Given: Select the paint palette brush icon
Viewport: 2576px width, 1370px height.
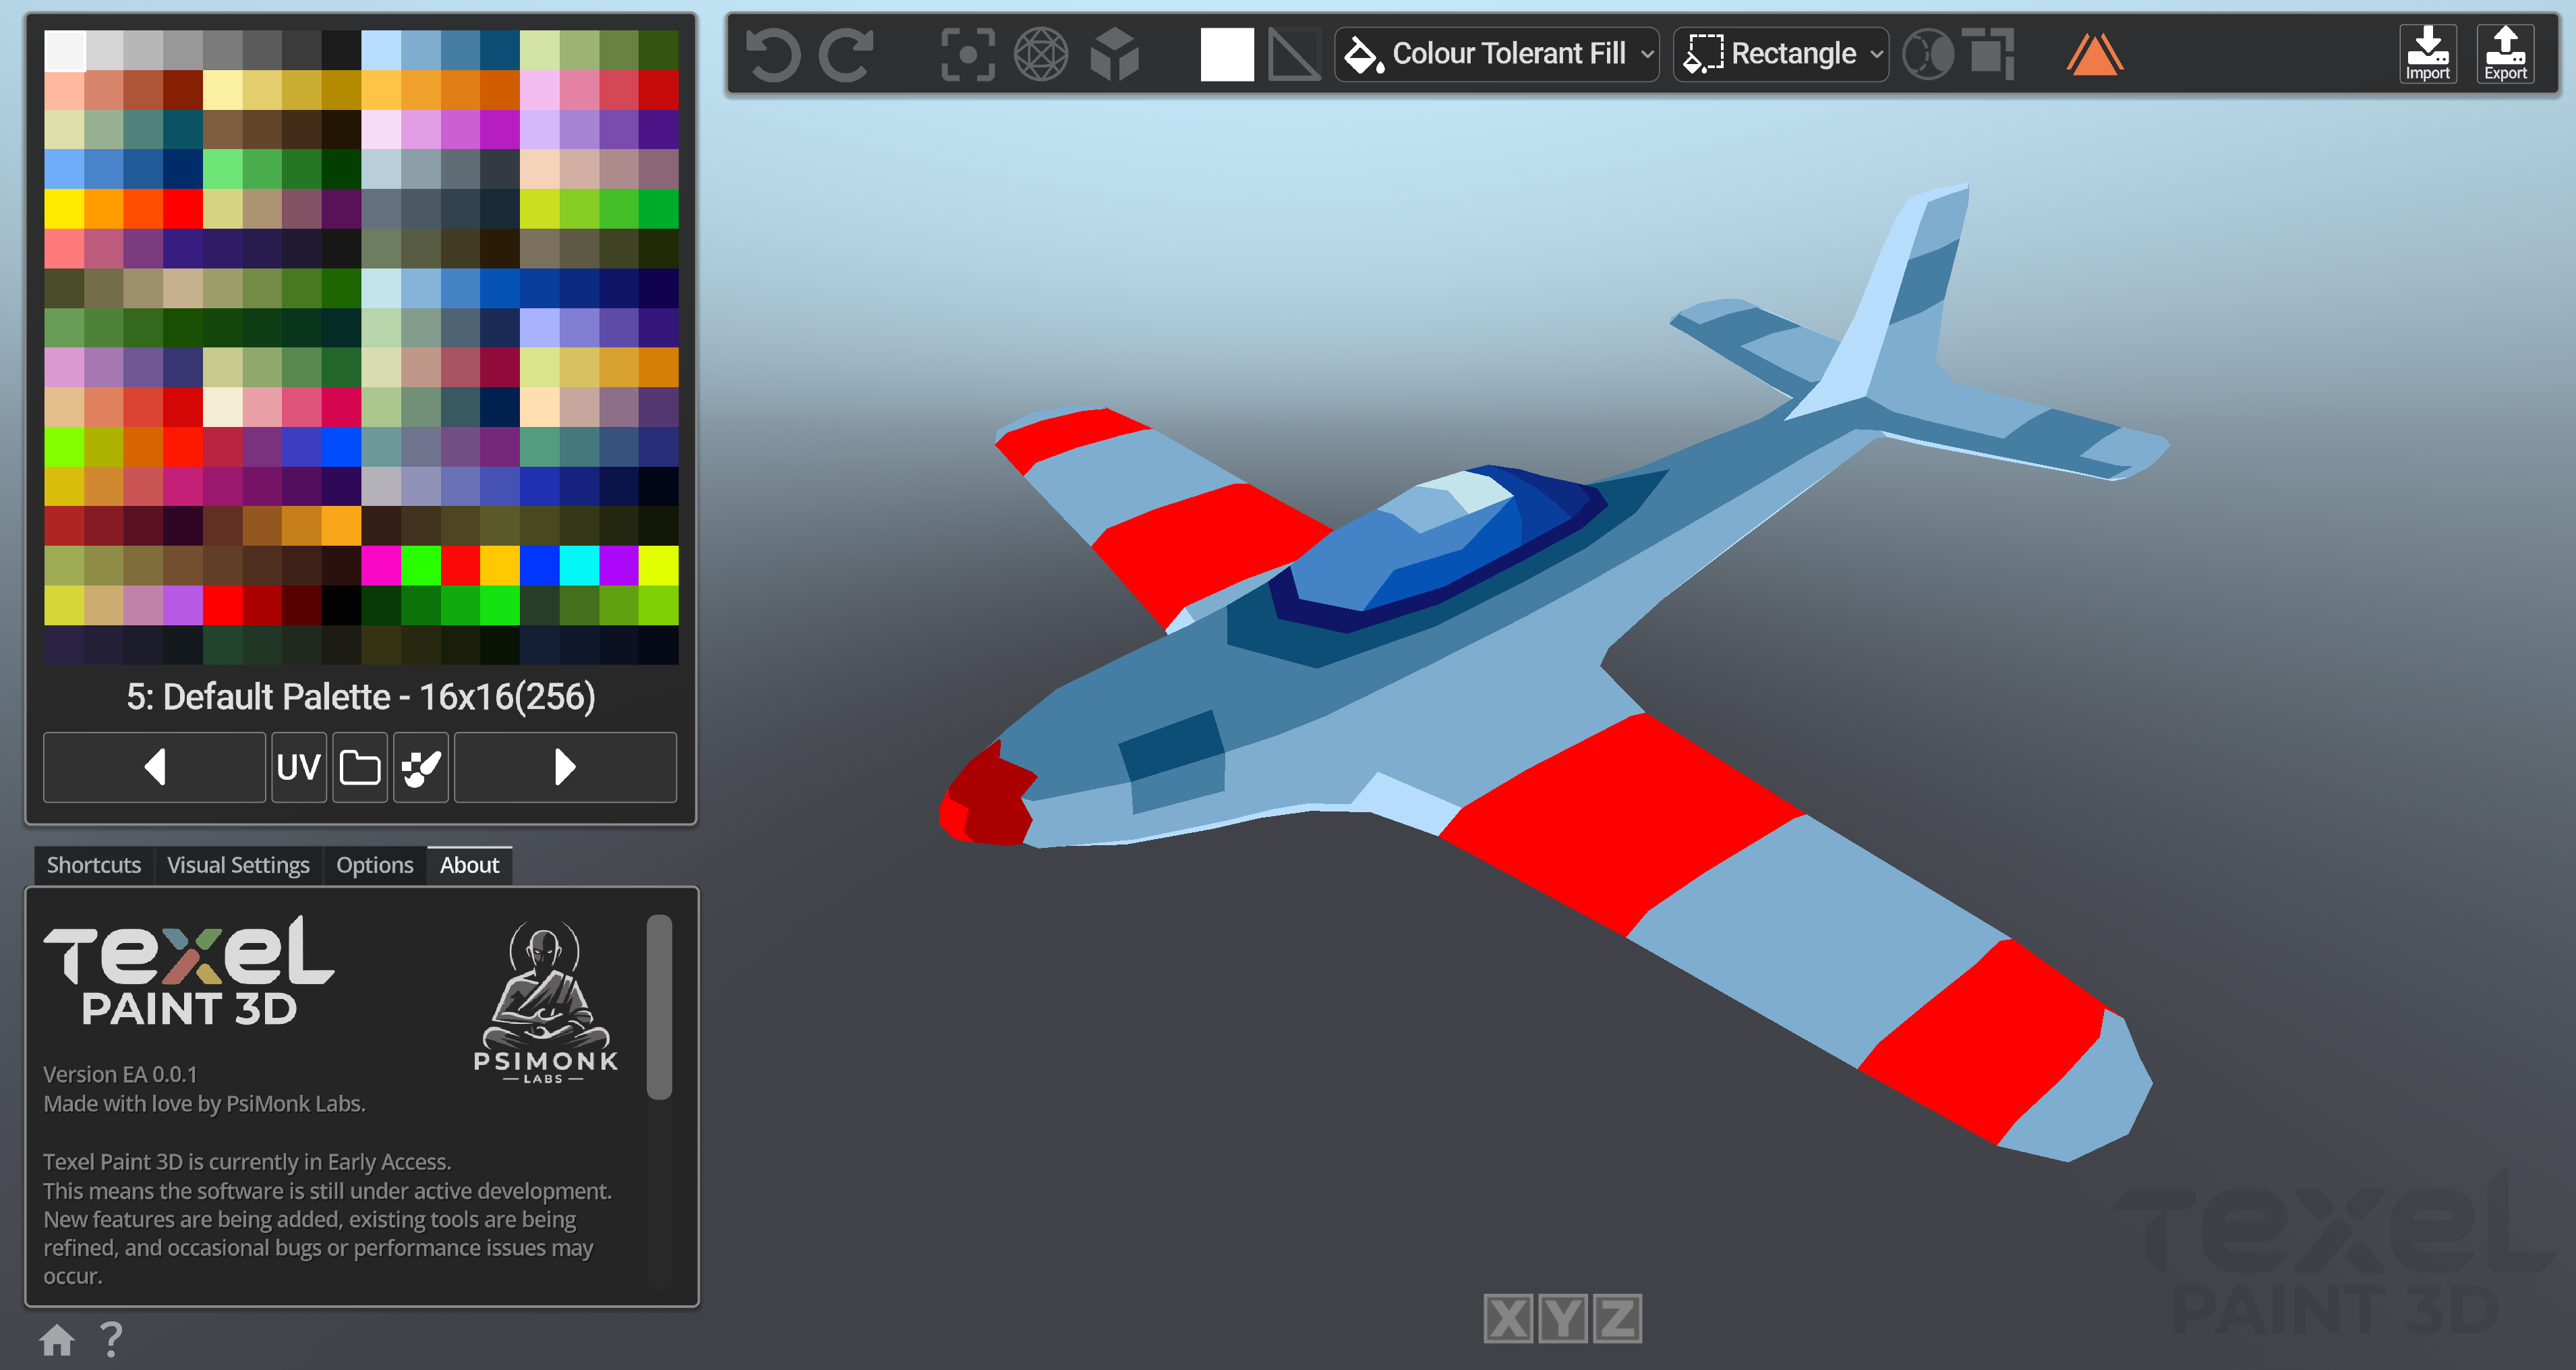Looking at the screenshot, I should [x=421, y=766].
